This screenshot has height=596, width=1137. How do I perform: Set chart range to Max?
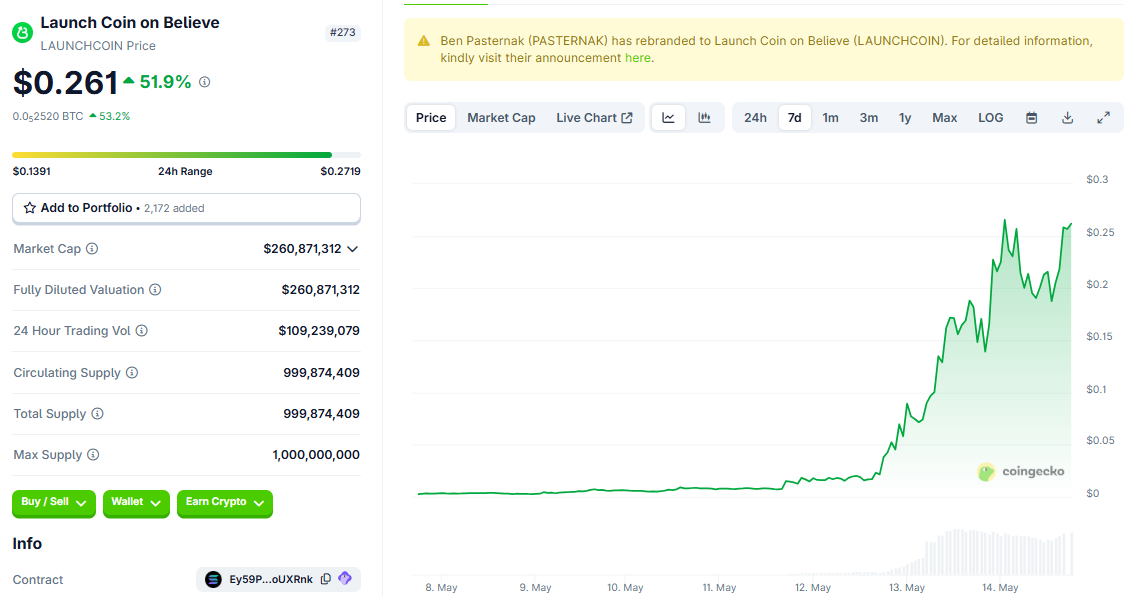point(945,117)
